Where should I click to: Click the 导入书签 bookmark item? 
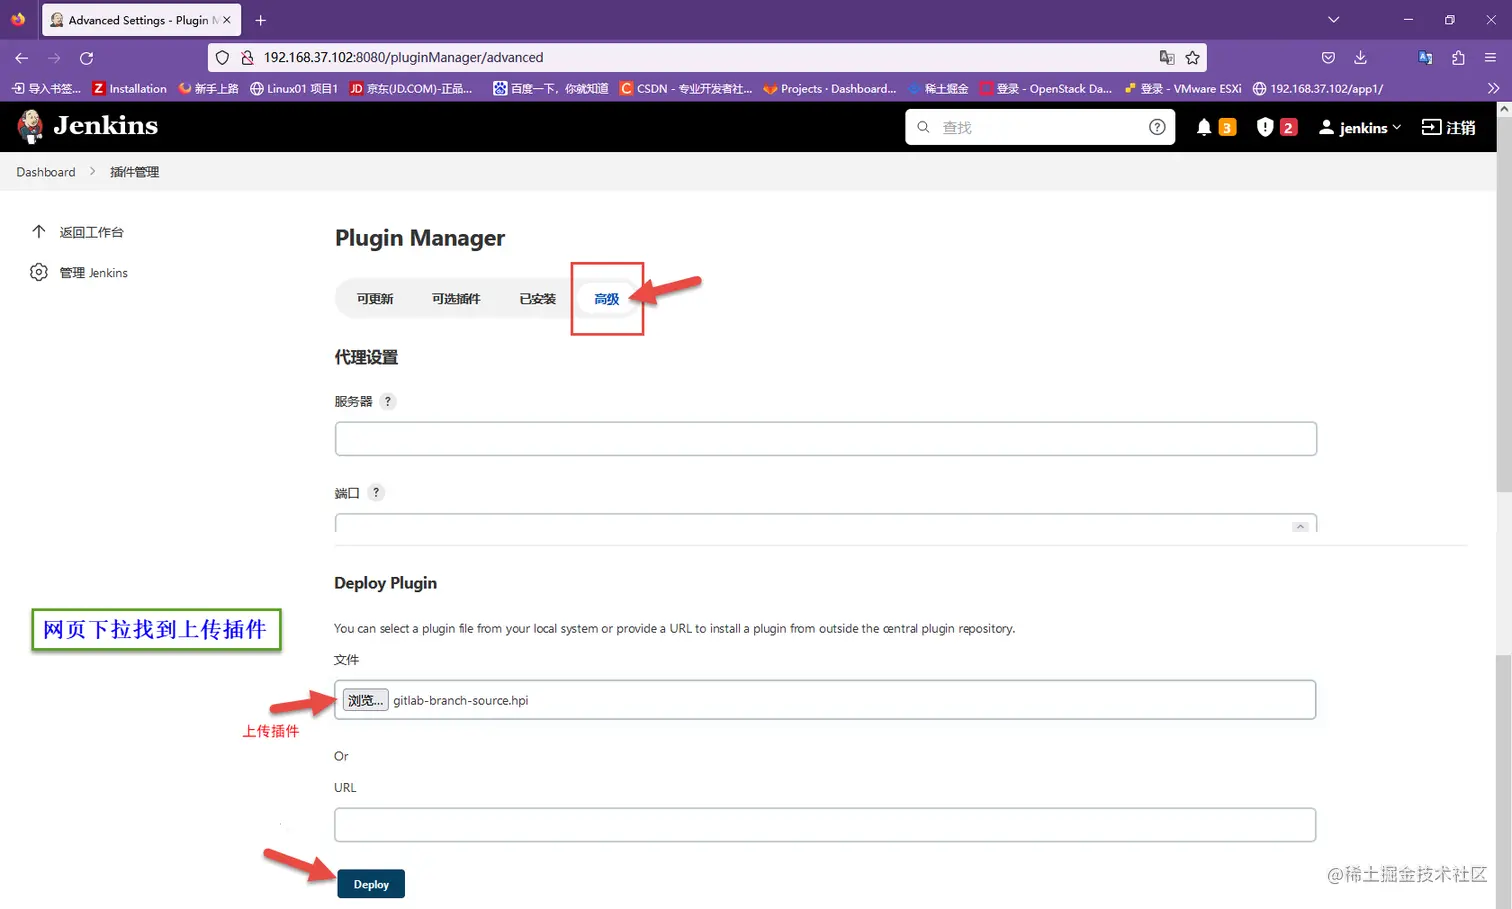click(x=46, y=88)
